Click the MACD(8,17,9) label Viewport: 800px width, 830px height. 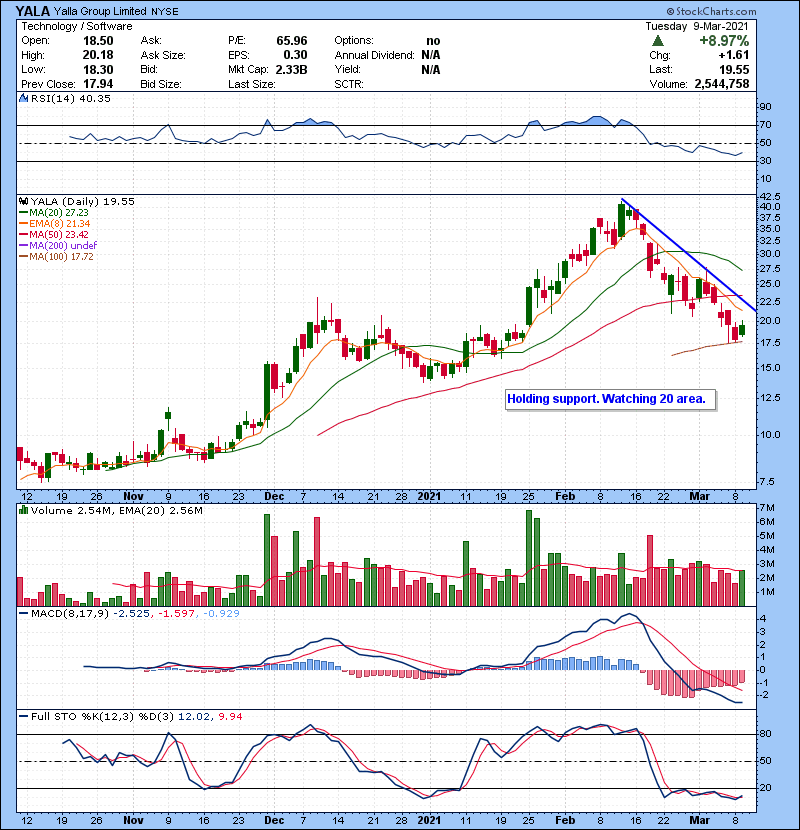(x=70, y=614)
